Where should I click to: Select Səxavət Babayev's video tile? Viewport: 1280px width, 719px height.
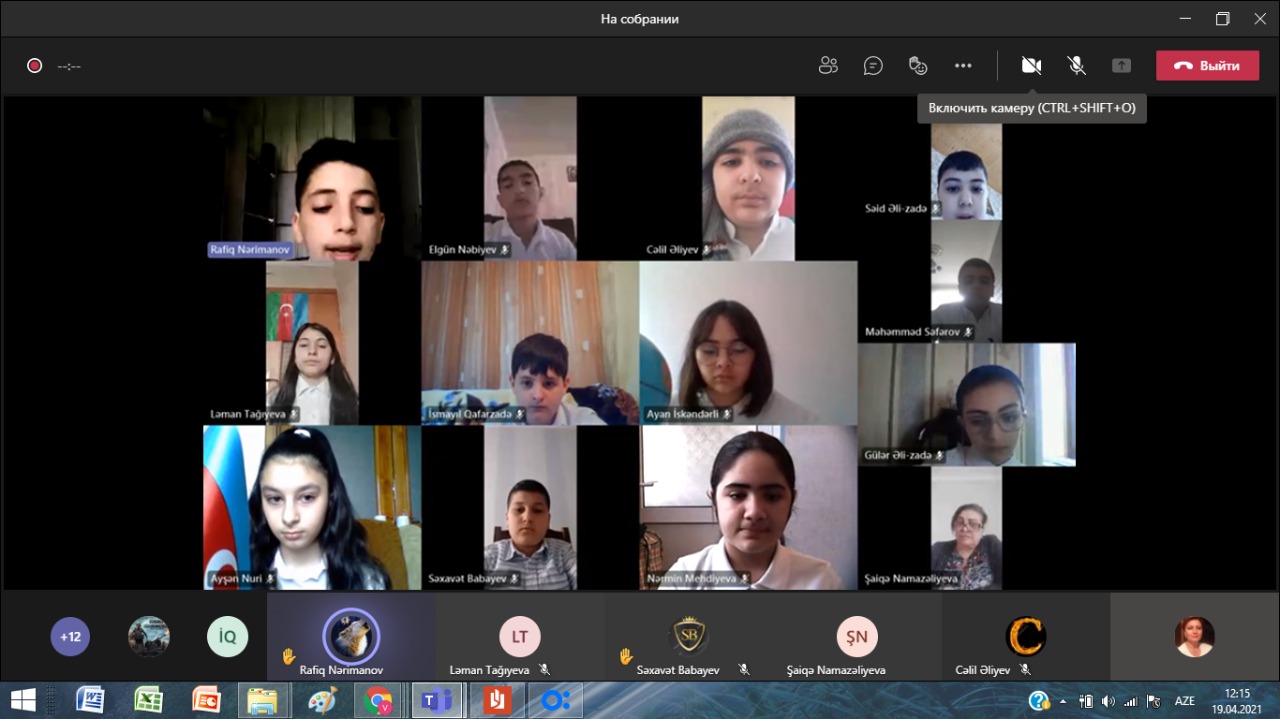[530, 507]
